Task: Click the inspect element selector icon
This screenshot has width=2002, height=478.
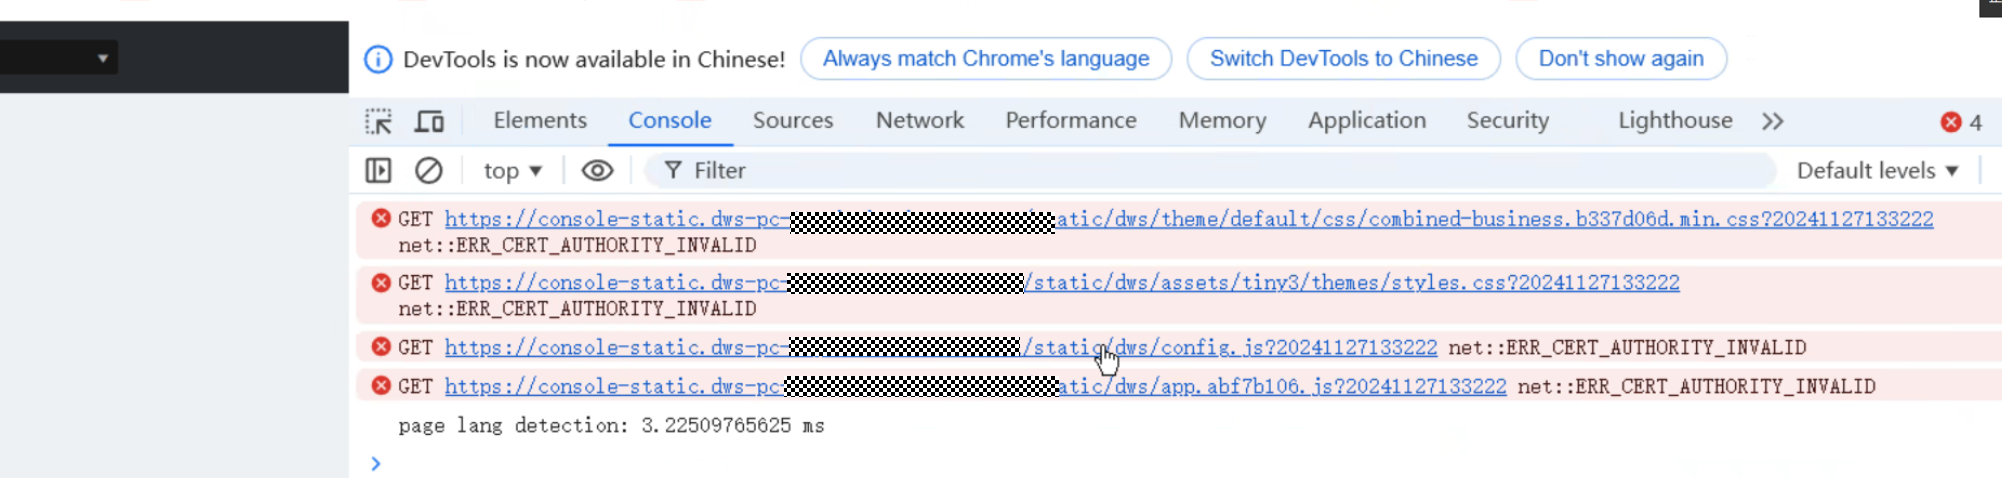Action: 378,122
